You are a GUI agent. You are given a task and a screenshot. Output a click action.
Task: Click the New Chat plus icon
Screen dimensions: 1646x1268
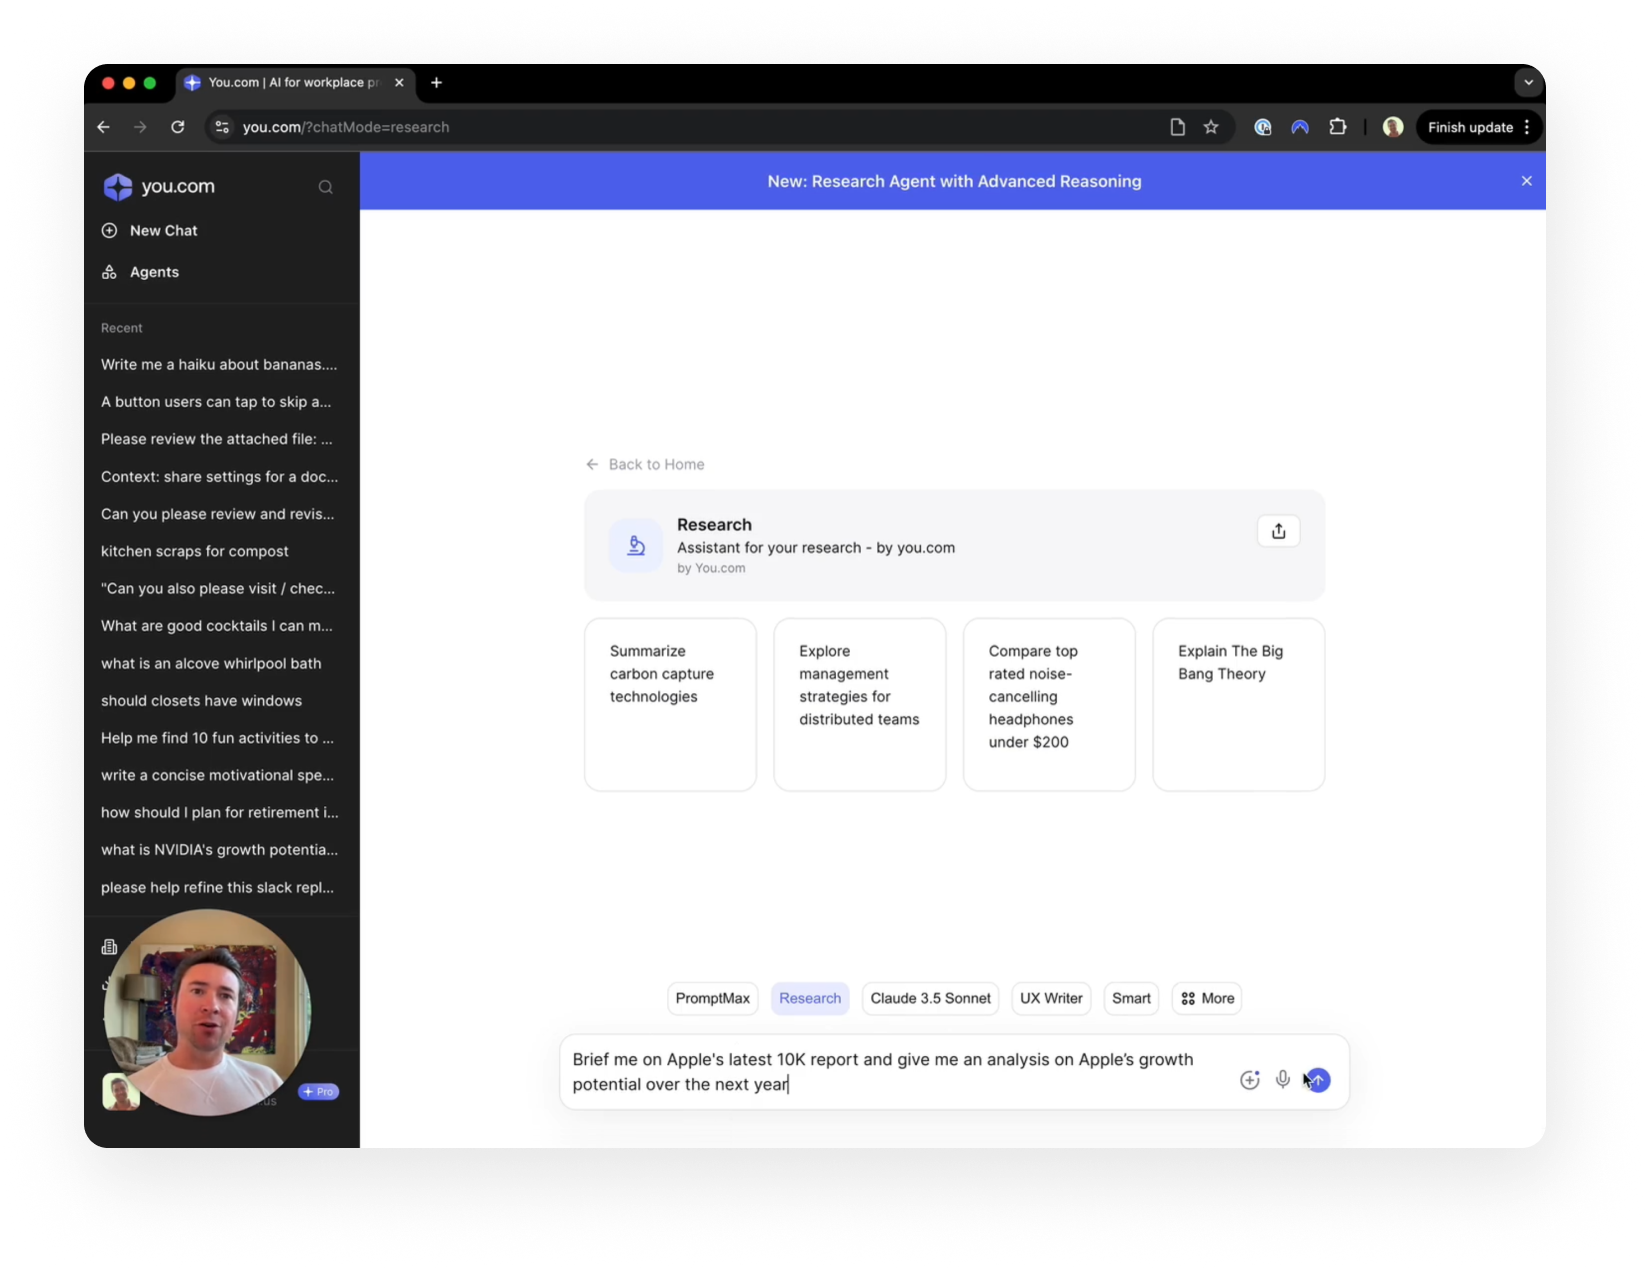pos(110,231)
